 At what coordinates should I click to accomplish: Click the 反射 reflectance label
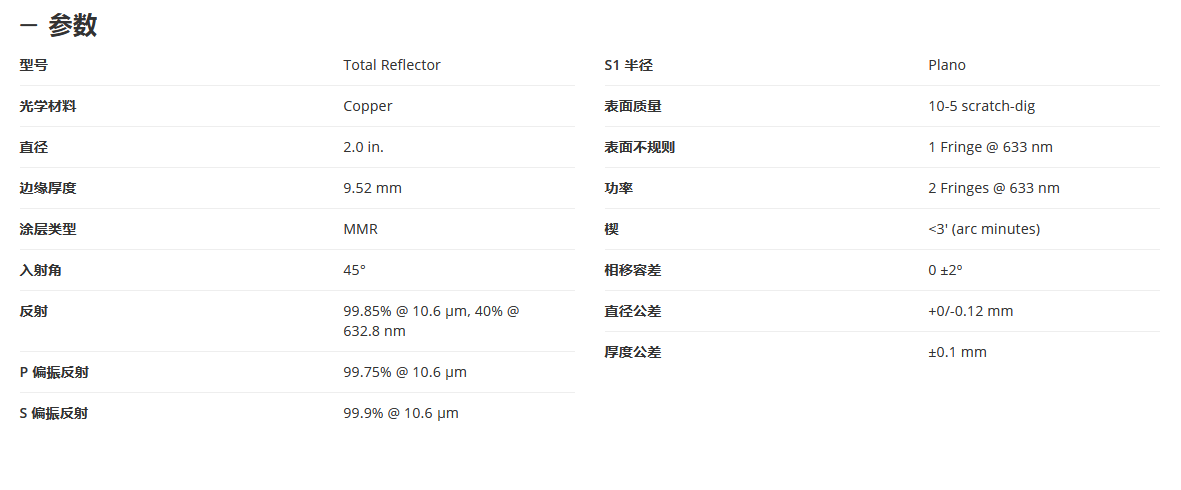coord(33,311)
